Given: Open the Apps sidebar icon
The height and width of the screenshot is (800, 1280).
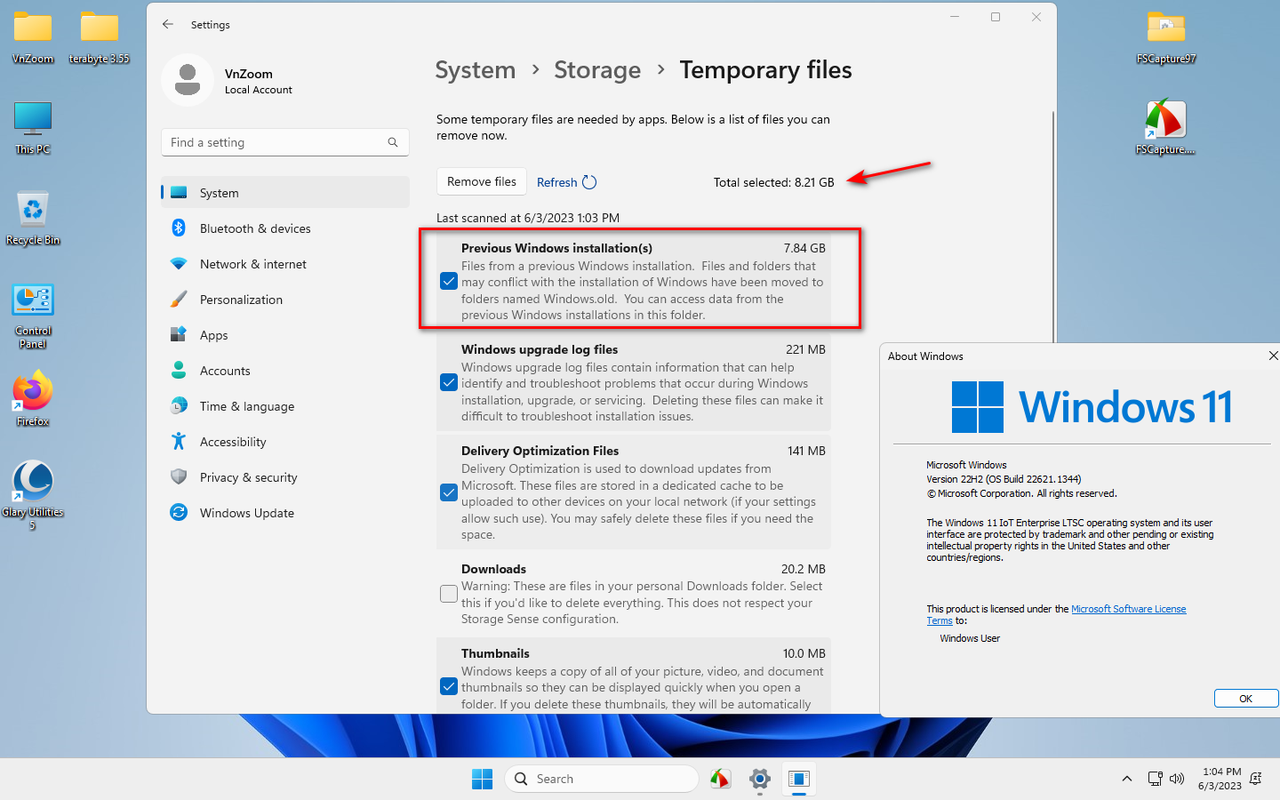Looking at the screenshot, I should click(178, 335).
